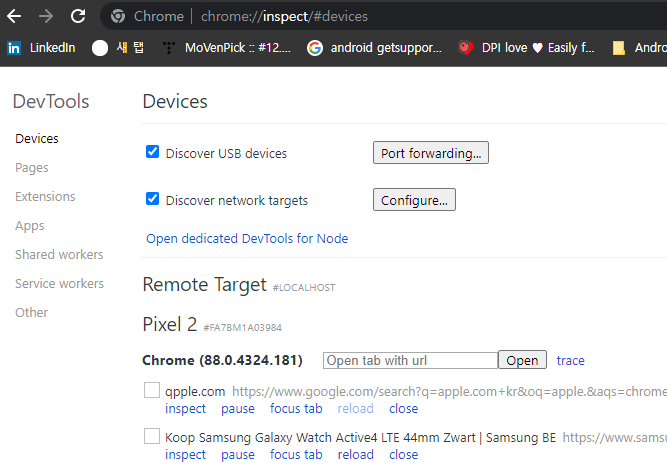Click the browser forward arrow

[46, 16]
